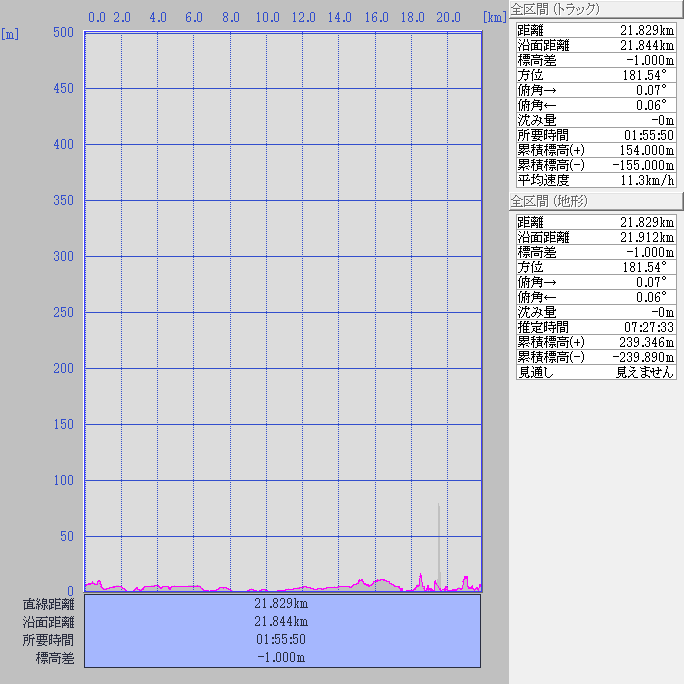684x684 pixels.
Task: Click the 8.0 distance axis label
Action: click(231, 17)
